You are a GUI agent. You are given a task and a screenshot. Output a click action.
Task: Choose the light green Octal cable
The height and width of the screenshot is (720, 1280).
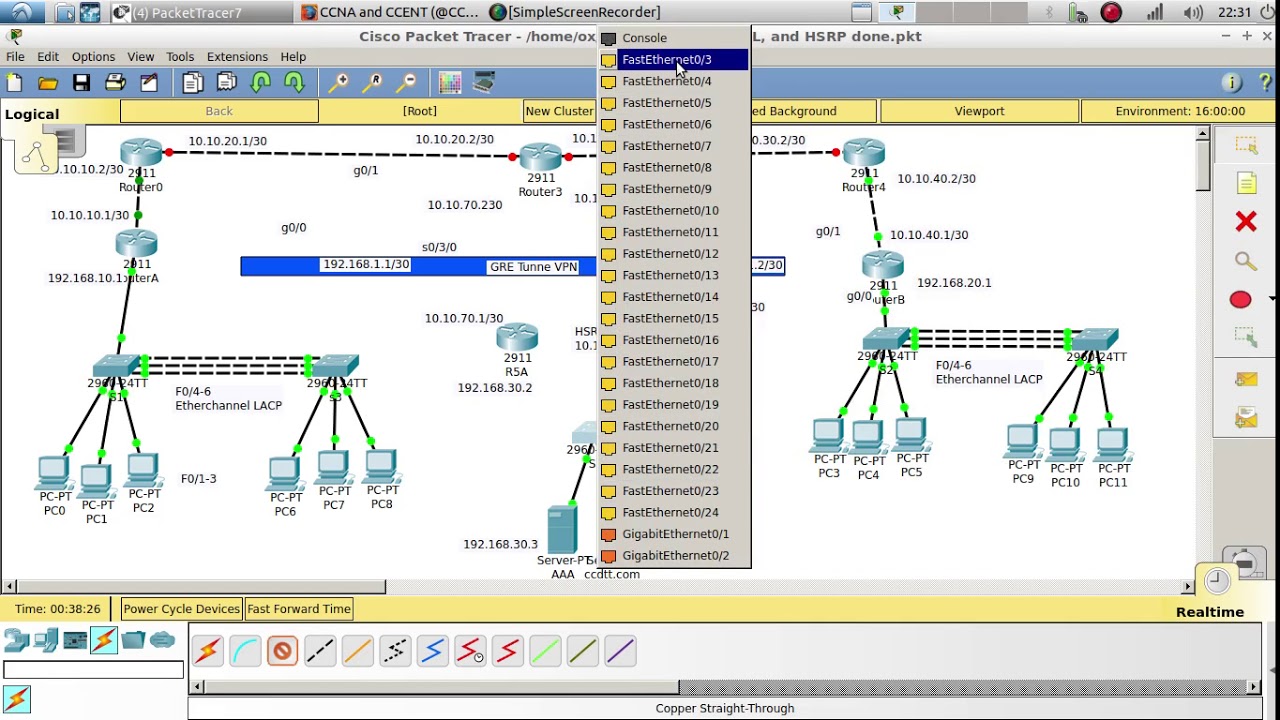coord(545,652)
